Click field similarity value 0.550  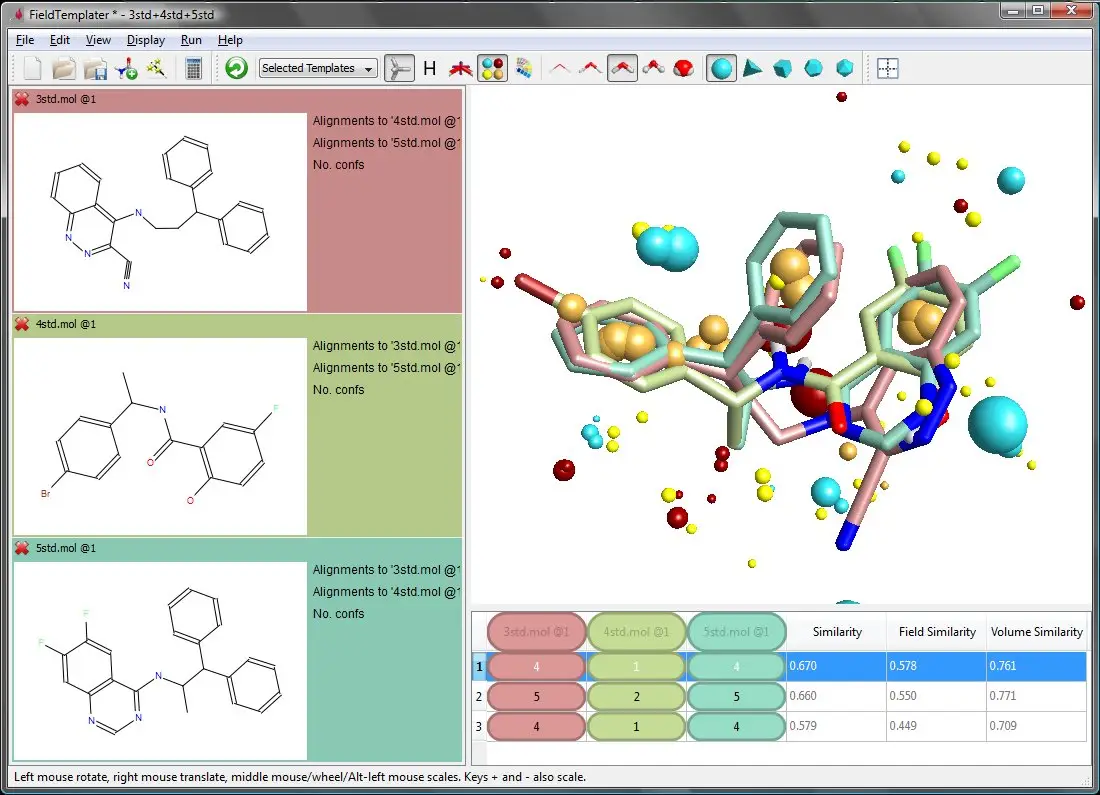(903, 695)
